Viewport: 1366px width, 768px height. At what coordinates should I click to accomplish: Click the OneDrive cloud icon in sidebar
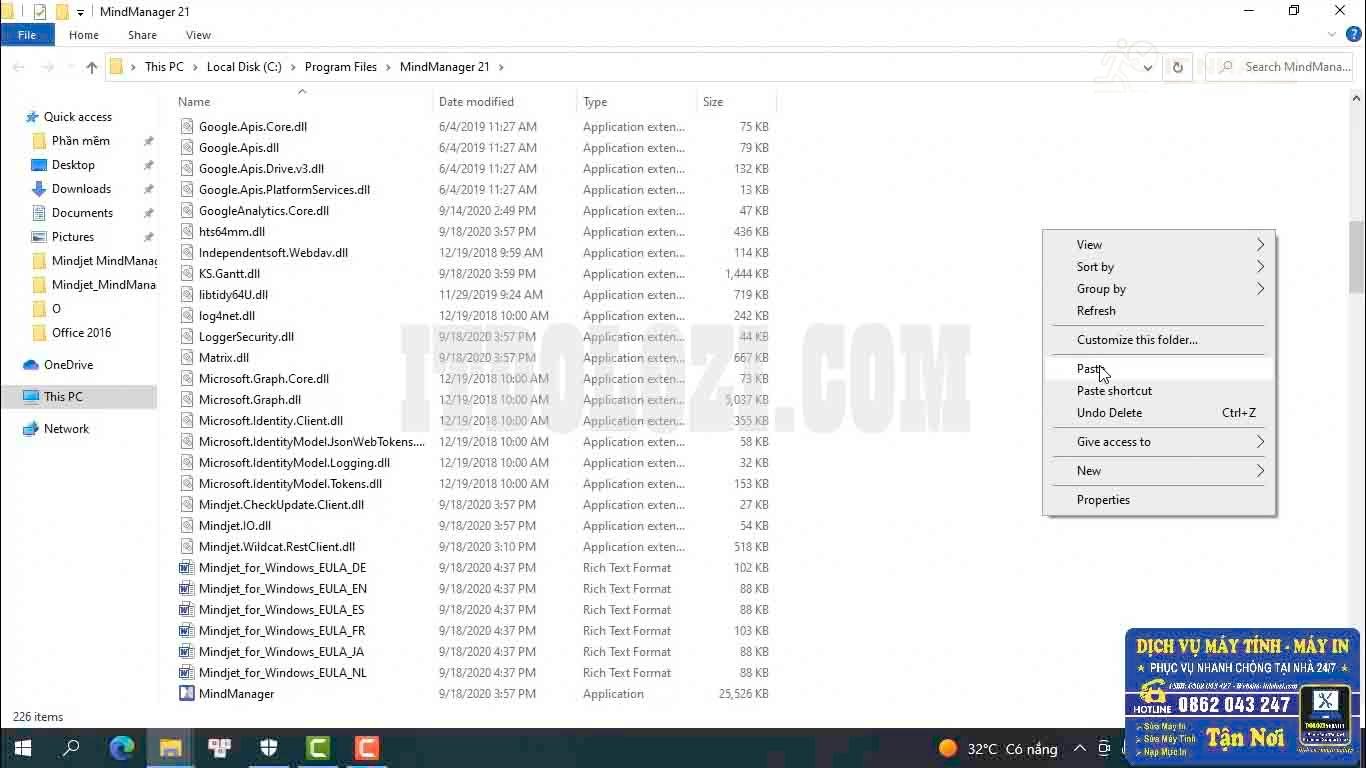(31, 365)
